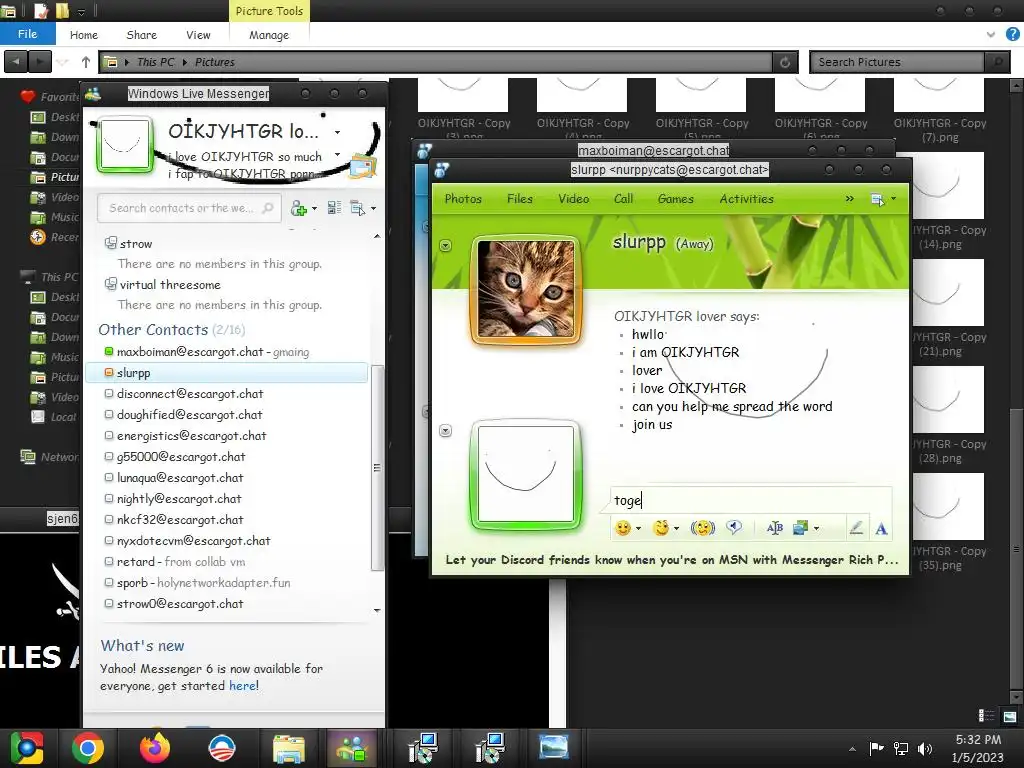Expand the Explorer ribbon chevron
Screen dimensions: 1024x768
(x=991, y=34)
